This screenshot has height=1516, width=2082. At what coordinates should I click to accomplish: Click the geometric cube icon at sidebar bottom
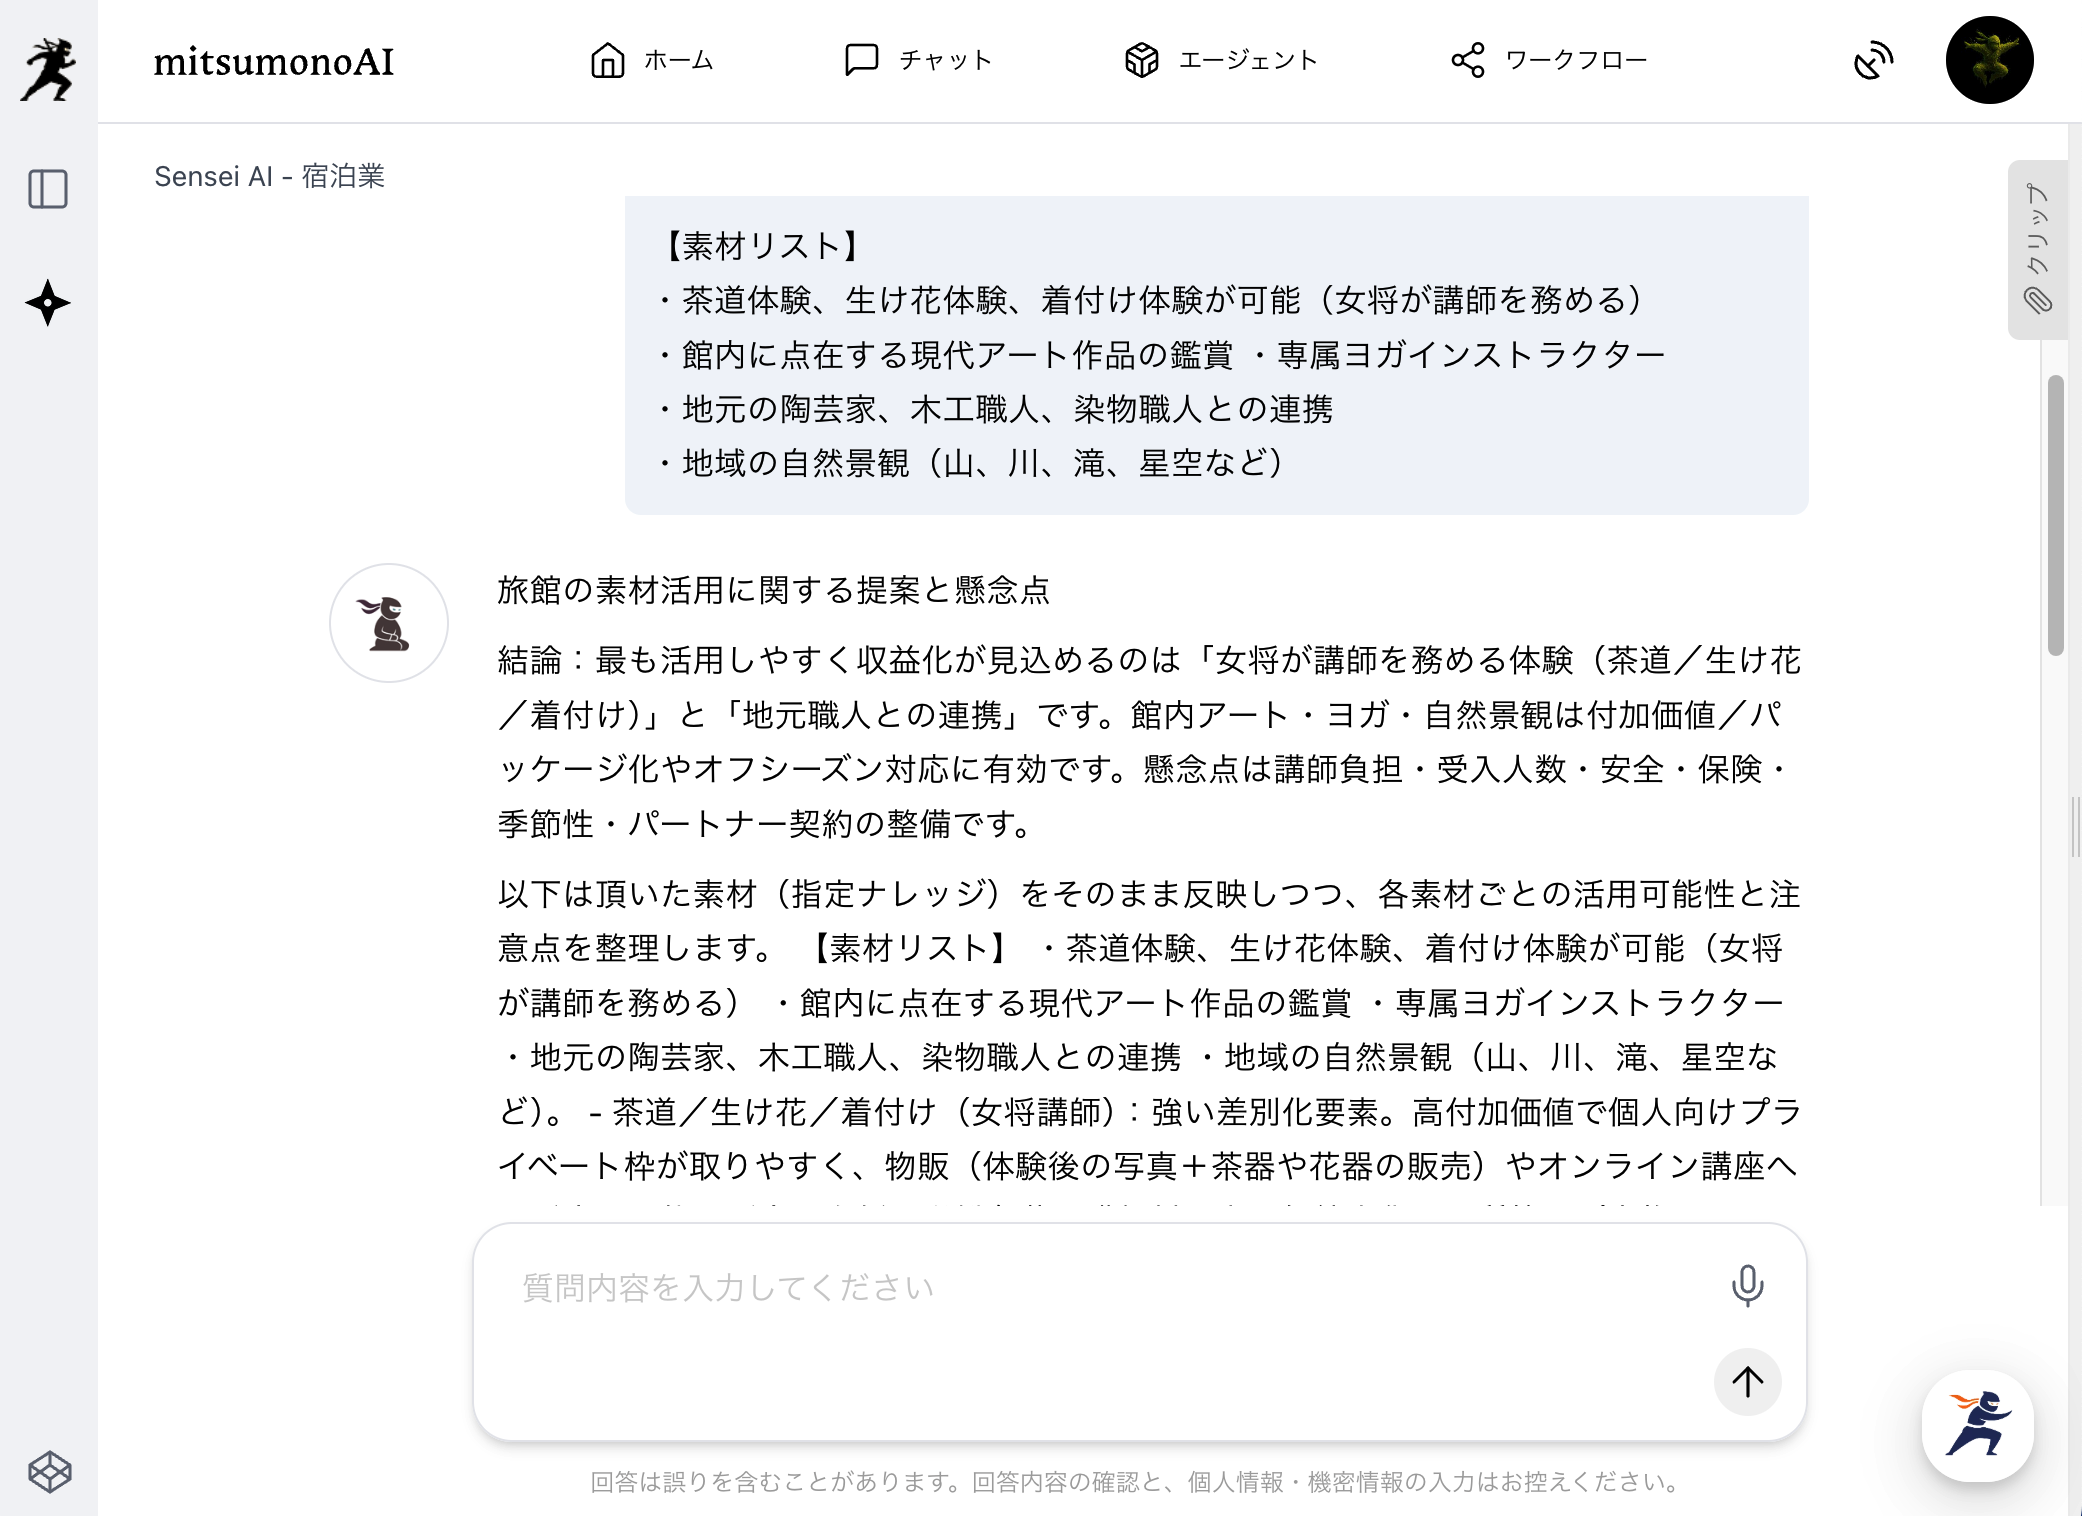click(49, 1471)
